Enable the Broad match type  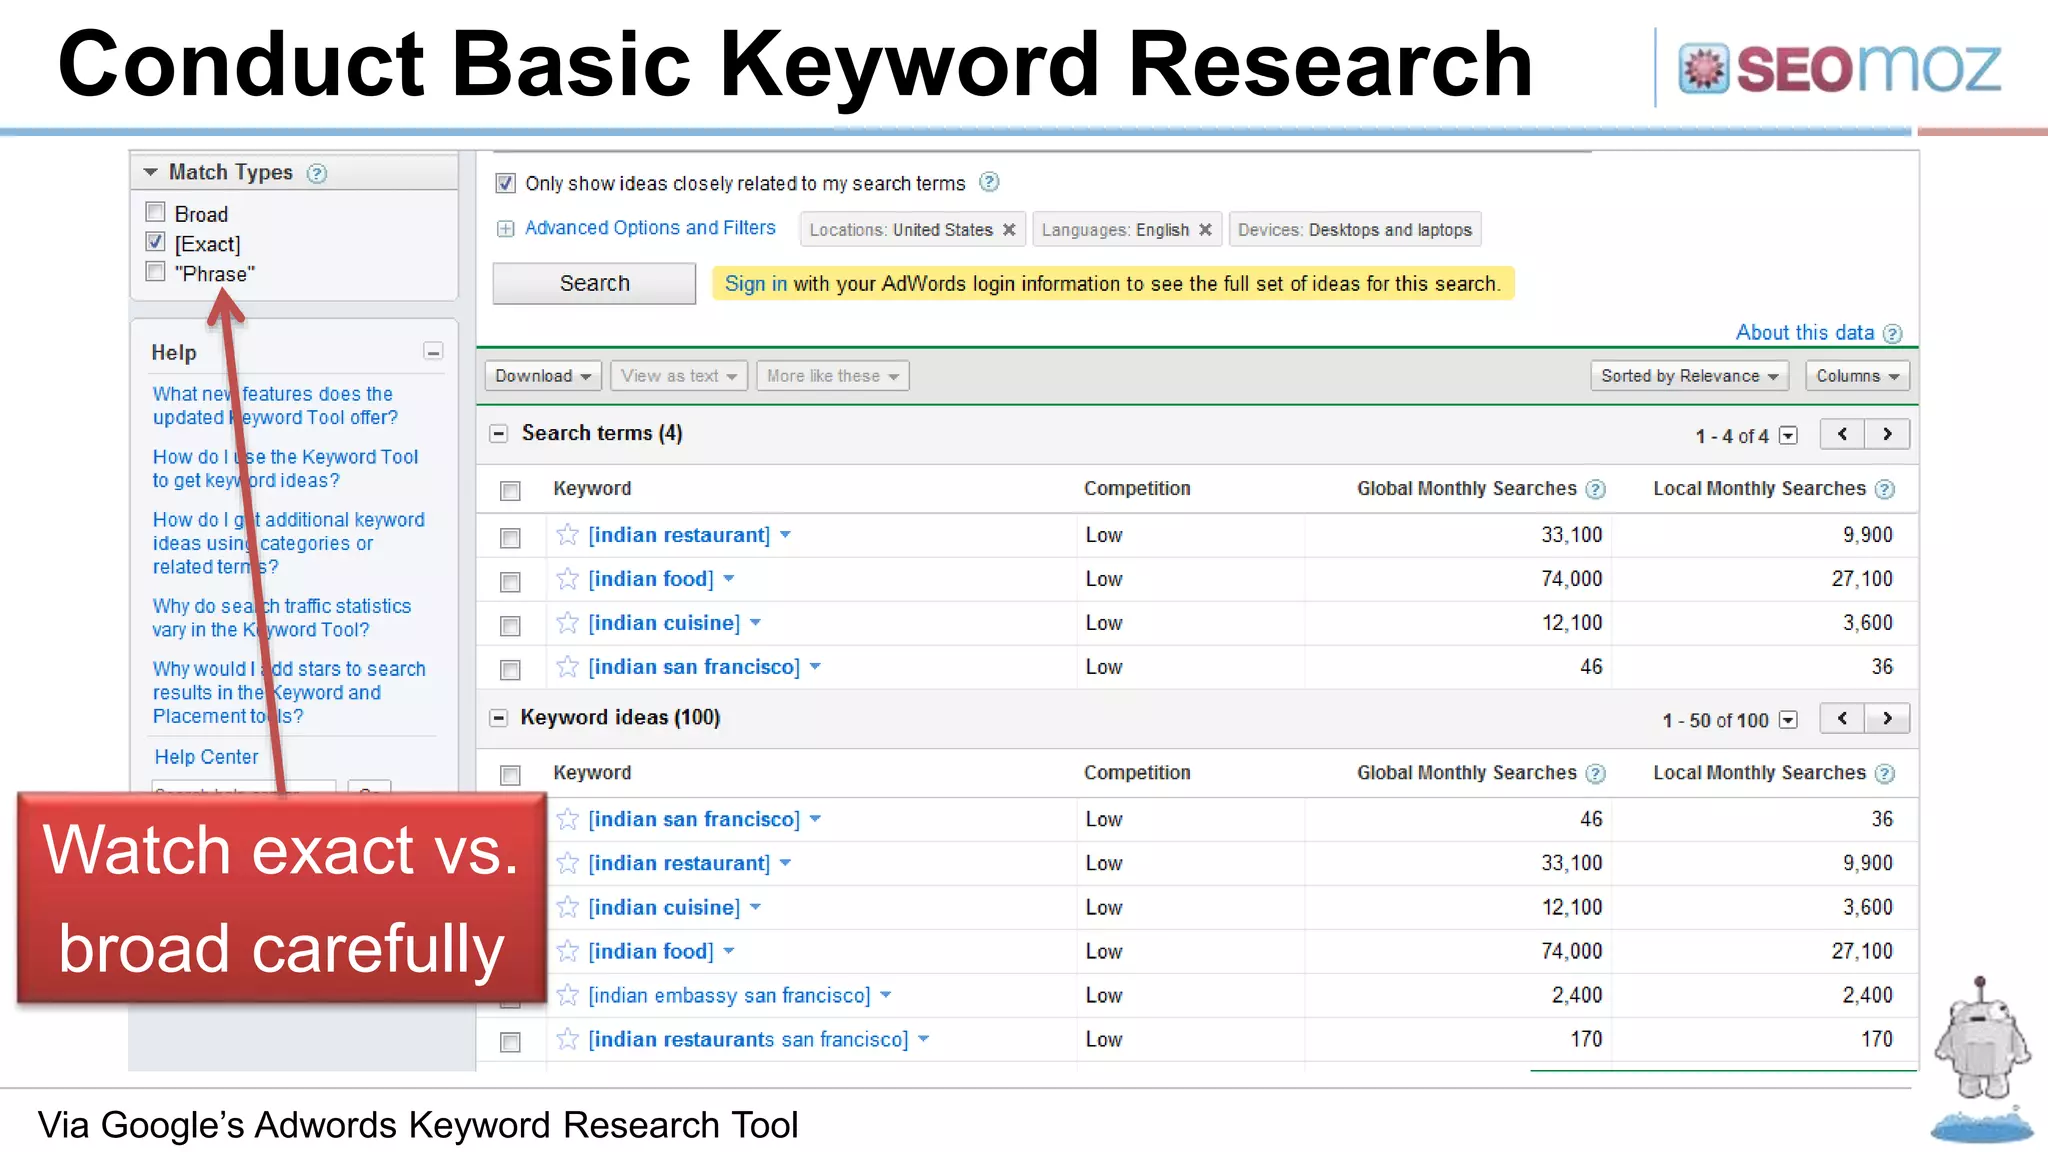pyautogui.click(x=155, y=212)
